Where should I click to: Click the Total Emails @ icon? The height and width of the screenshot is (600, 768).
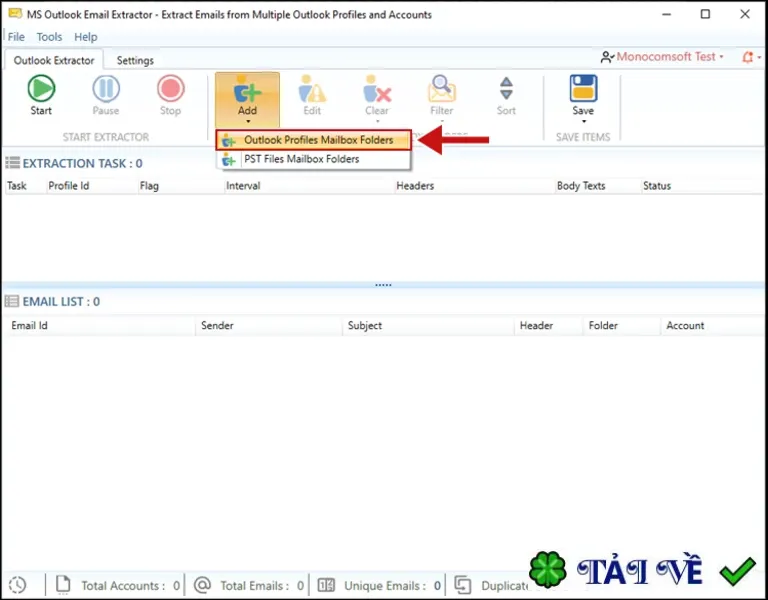202,585
